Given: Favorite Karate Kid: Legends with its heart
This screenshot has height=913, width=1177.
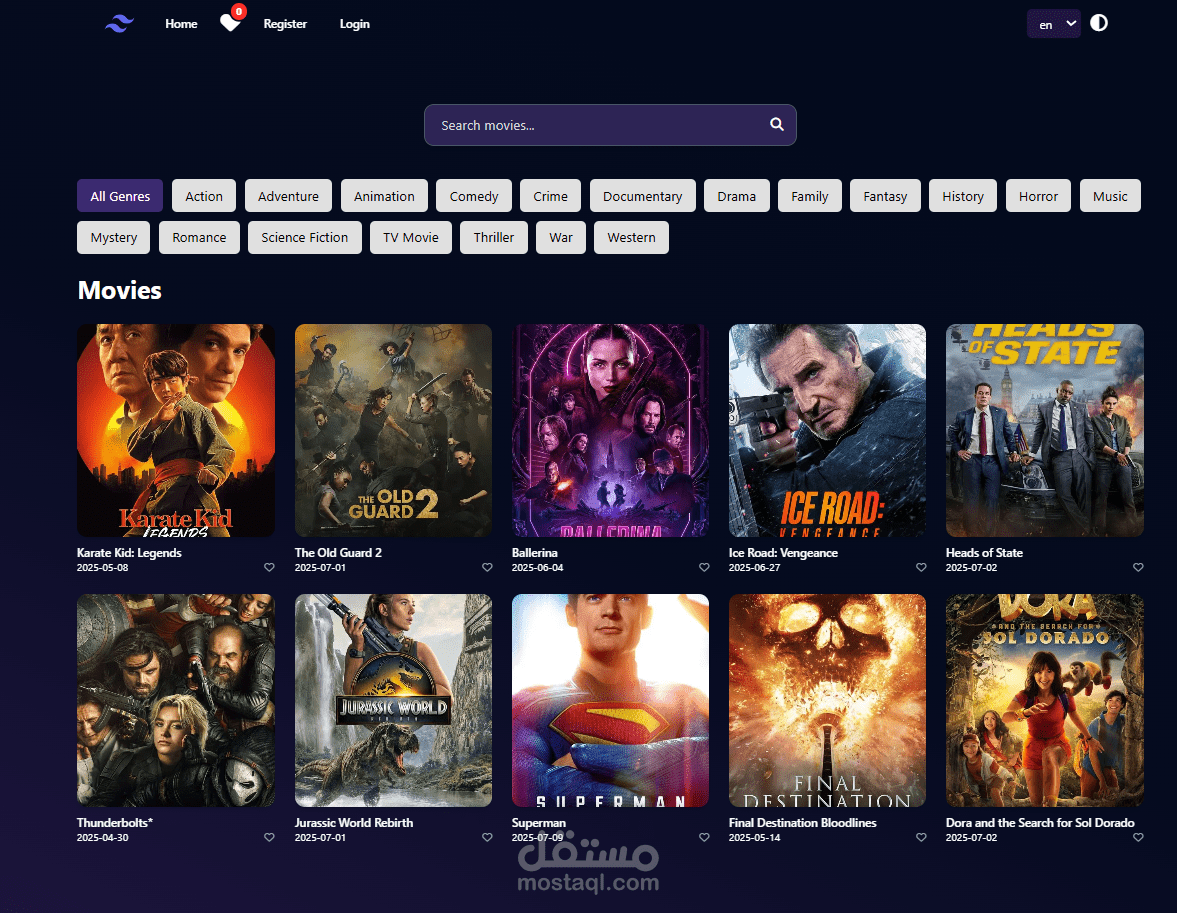Looking at the screenshot, I should [x=269, y=568].
